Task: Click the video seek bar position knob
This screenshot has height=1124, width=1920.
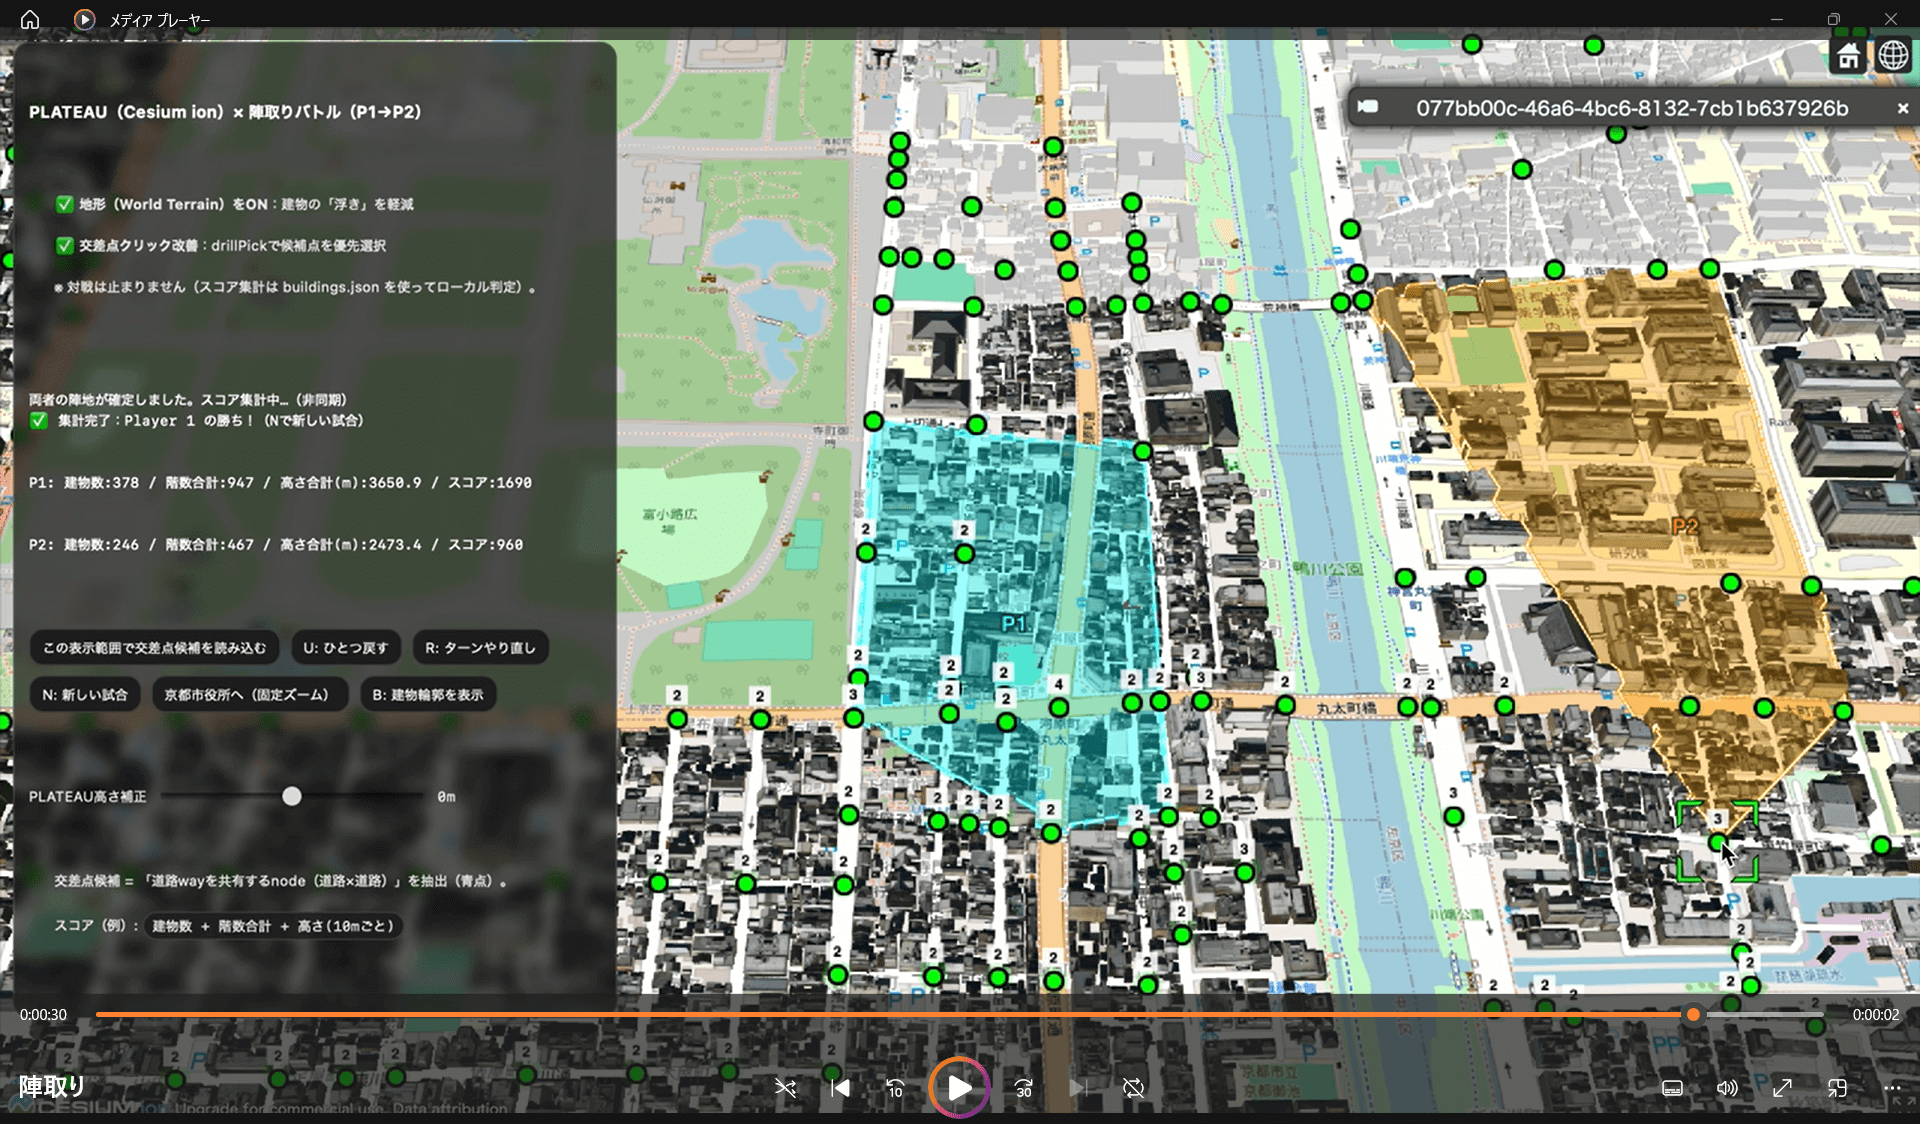Action: (1693, 1014)
